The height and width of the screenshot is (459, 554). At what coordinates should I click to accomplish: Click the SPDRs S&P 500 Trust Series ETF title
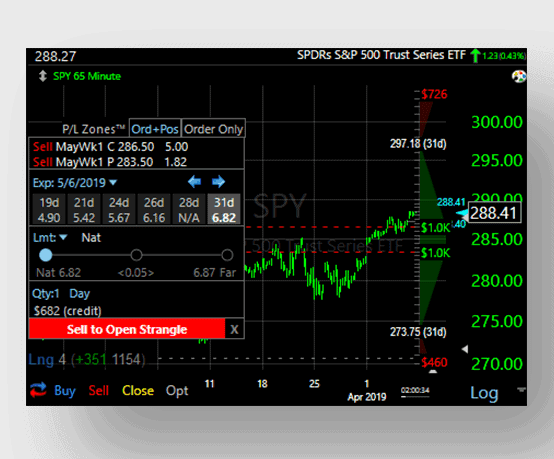[x=381, y=55]
